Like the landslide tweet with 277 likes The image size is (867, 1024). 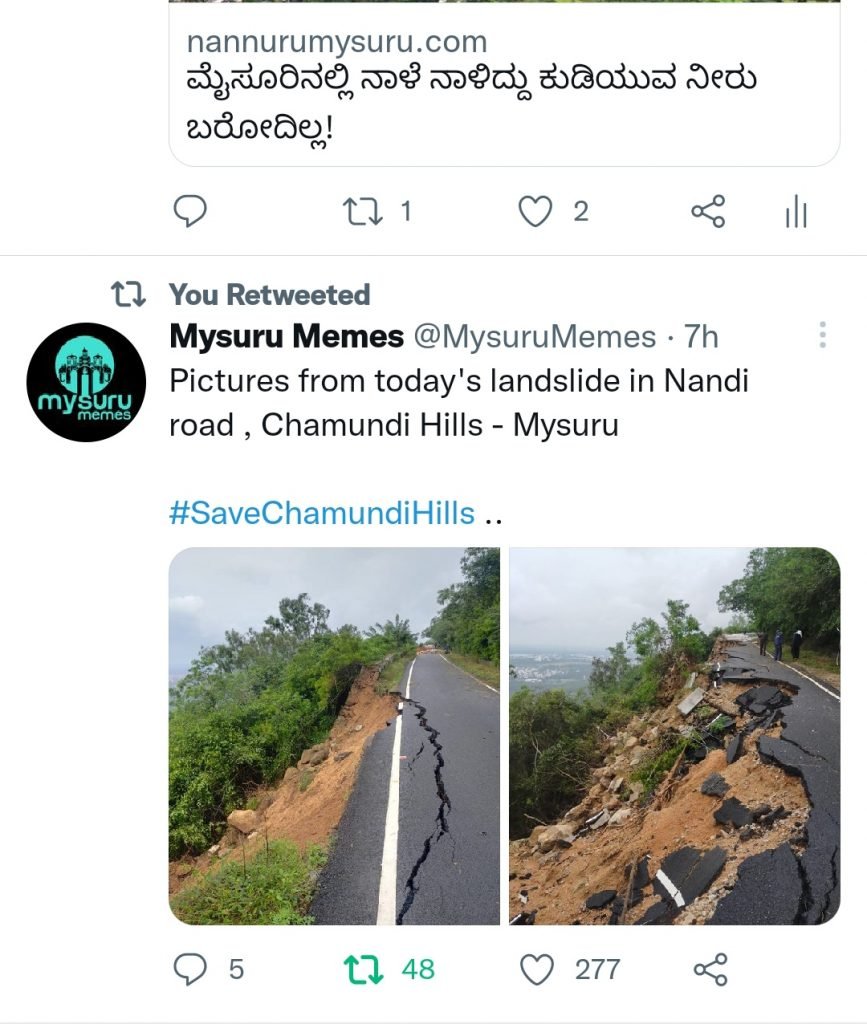[x=538, y=969]
